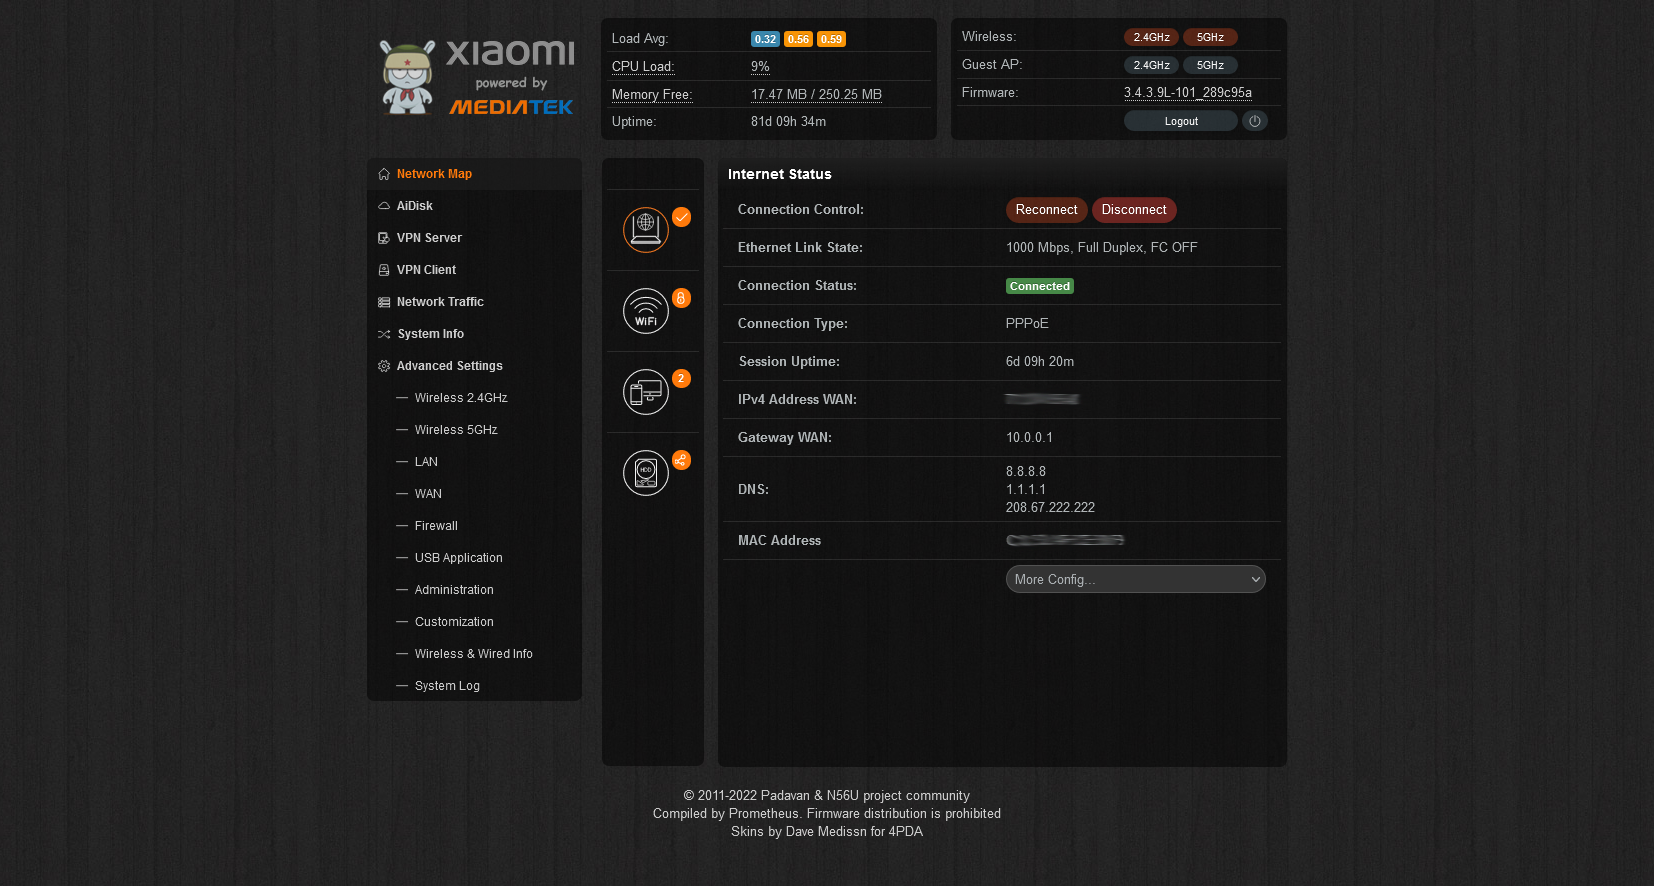The height and width of the screenshot is (886, 1654).
Task: Click the Network Map home icon
Action: coord(384,174)
